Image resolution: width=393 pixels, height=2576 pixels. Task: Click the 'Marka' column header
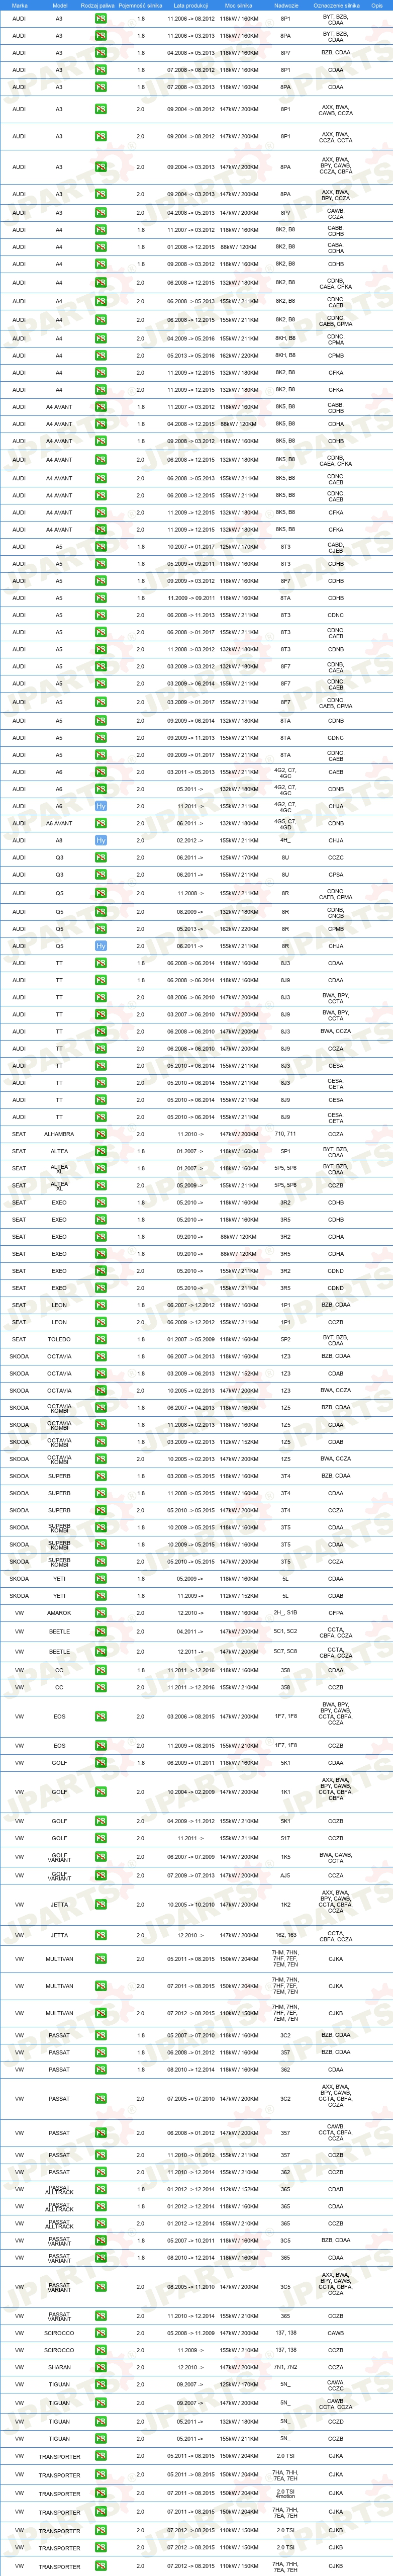(x=19, y=5)
